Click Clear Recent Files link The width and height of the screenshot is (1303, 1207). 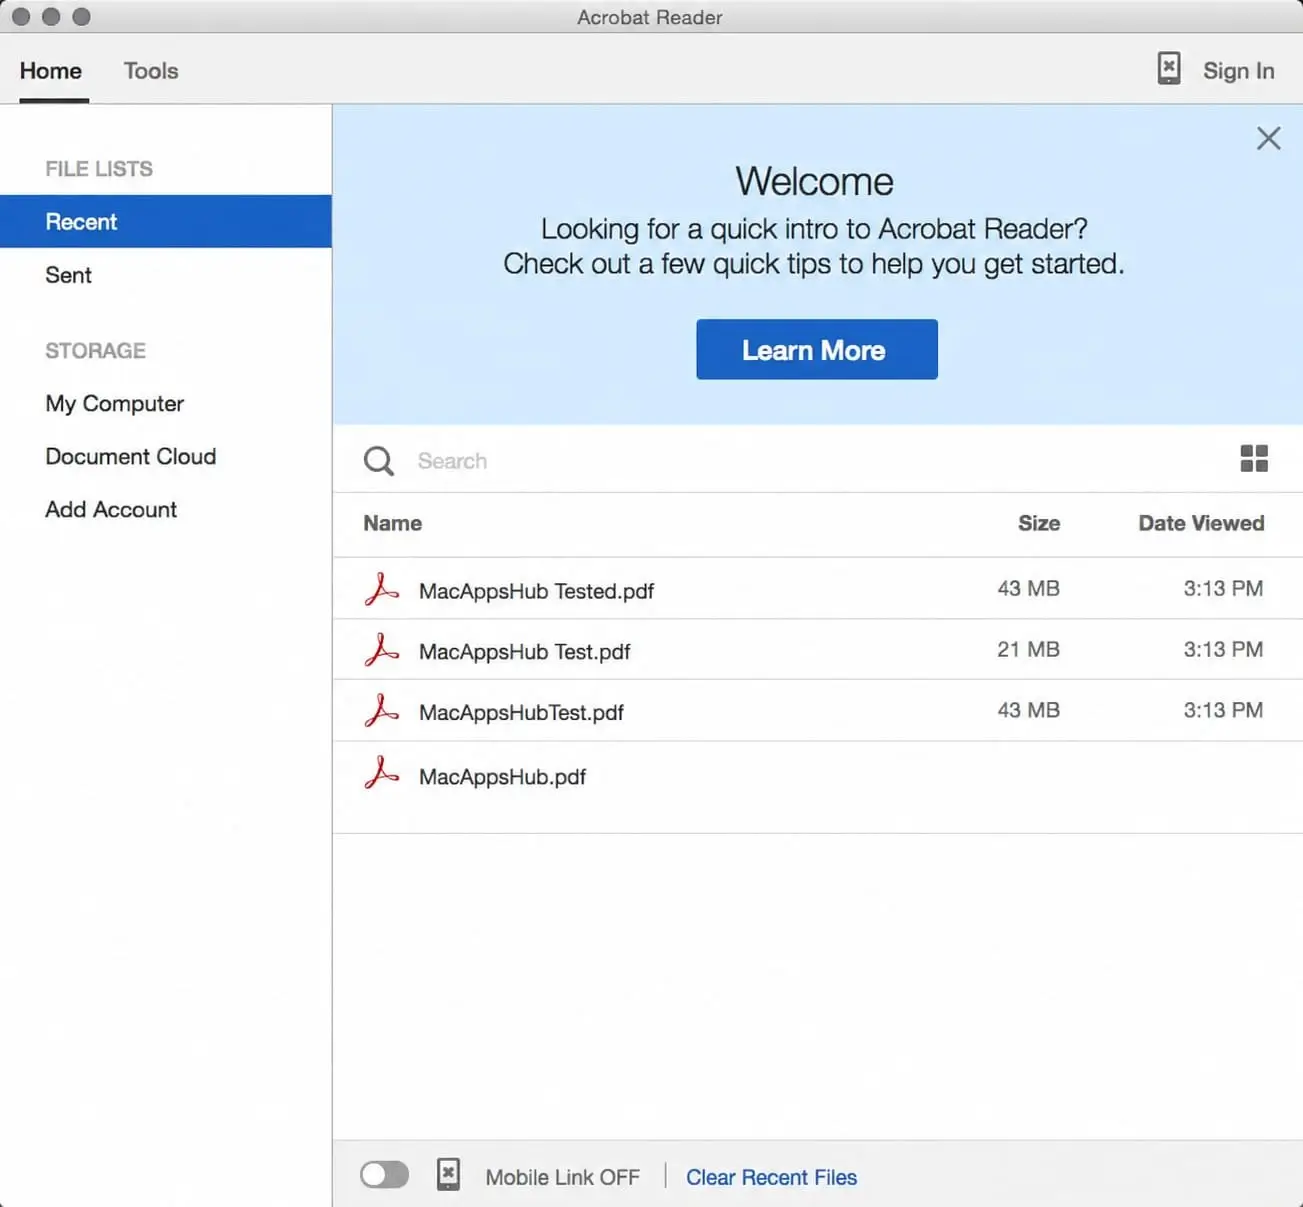(x=771, y=1177)
